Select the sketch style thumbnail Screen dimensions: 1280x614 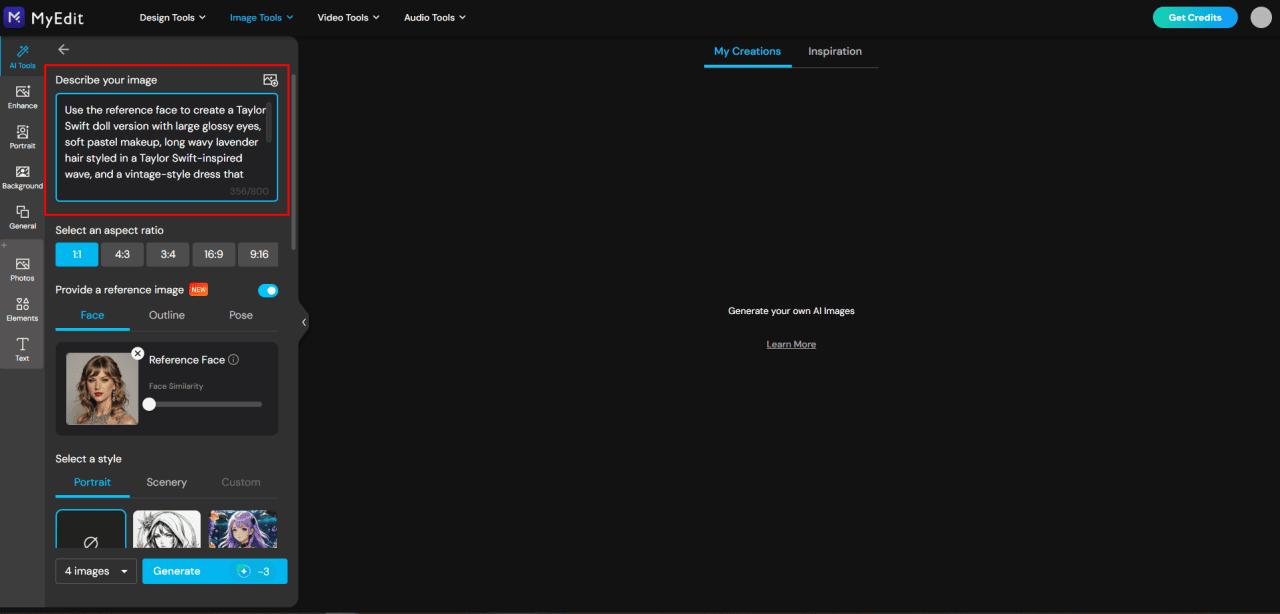pyautogui.click(x=167, y=530)
